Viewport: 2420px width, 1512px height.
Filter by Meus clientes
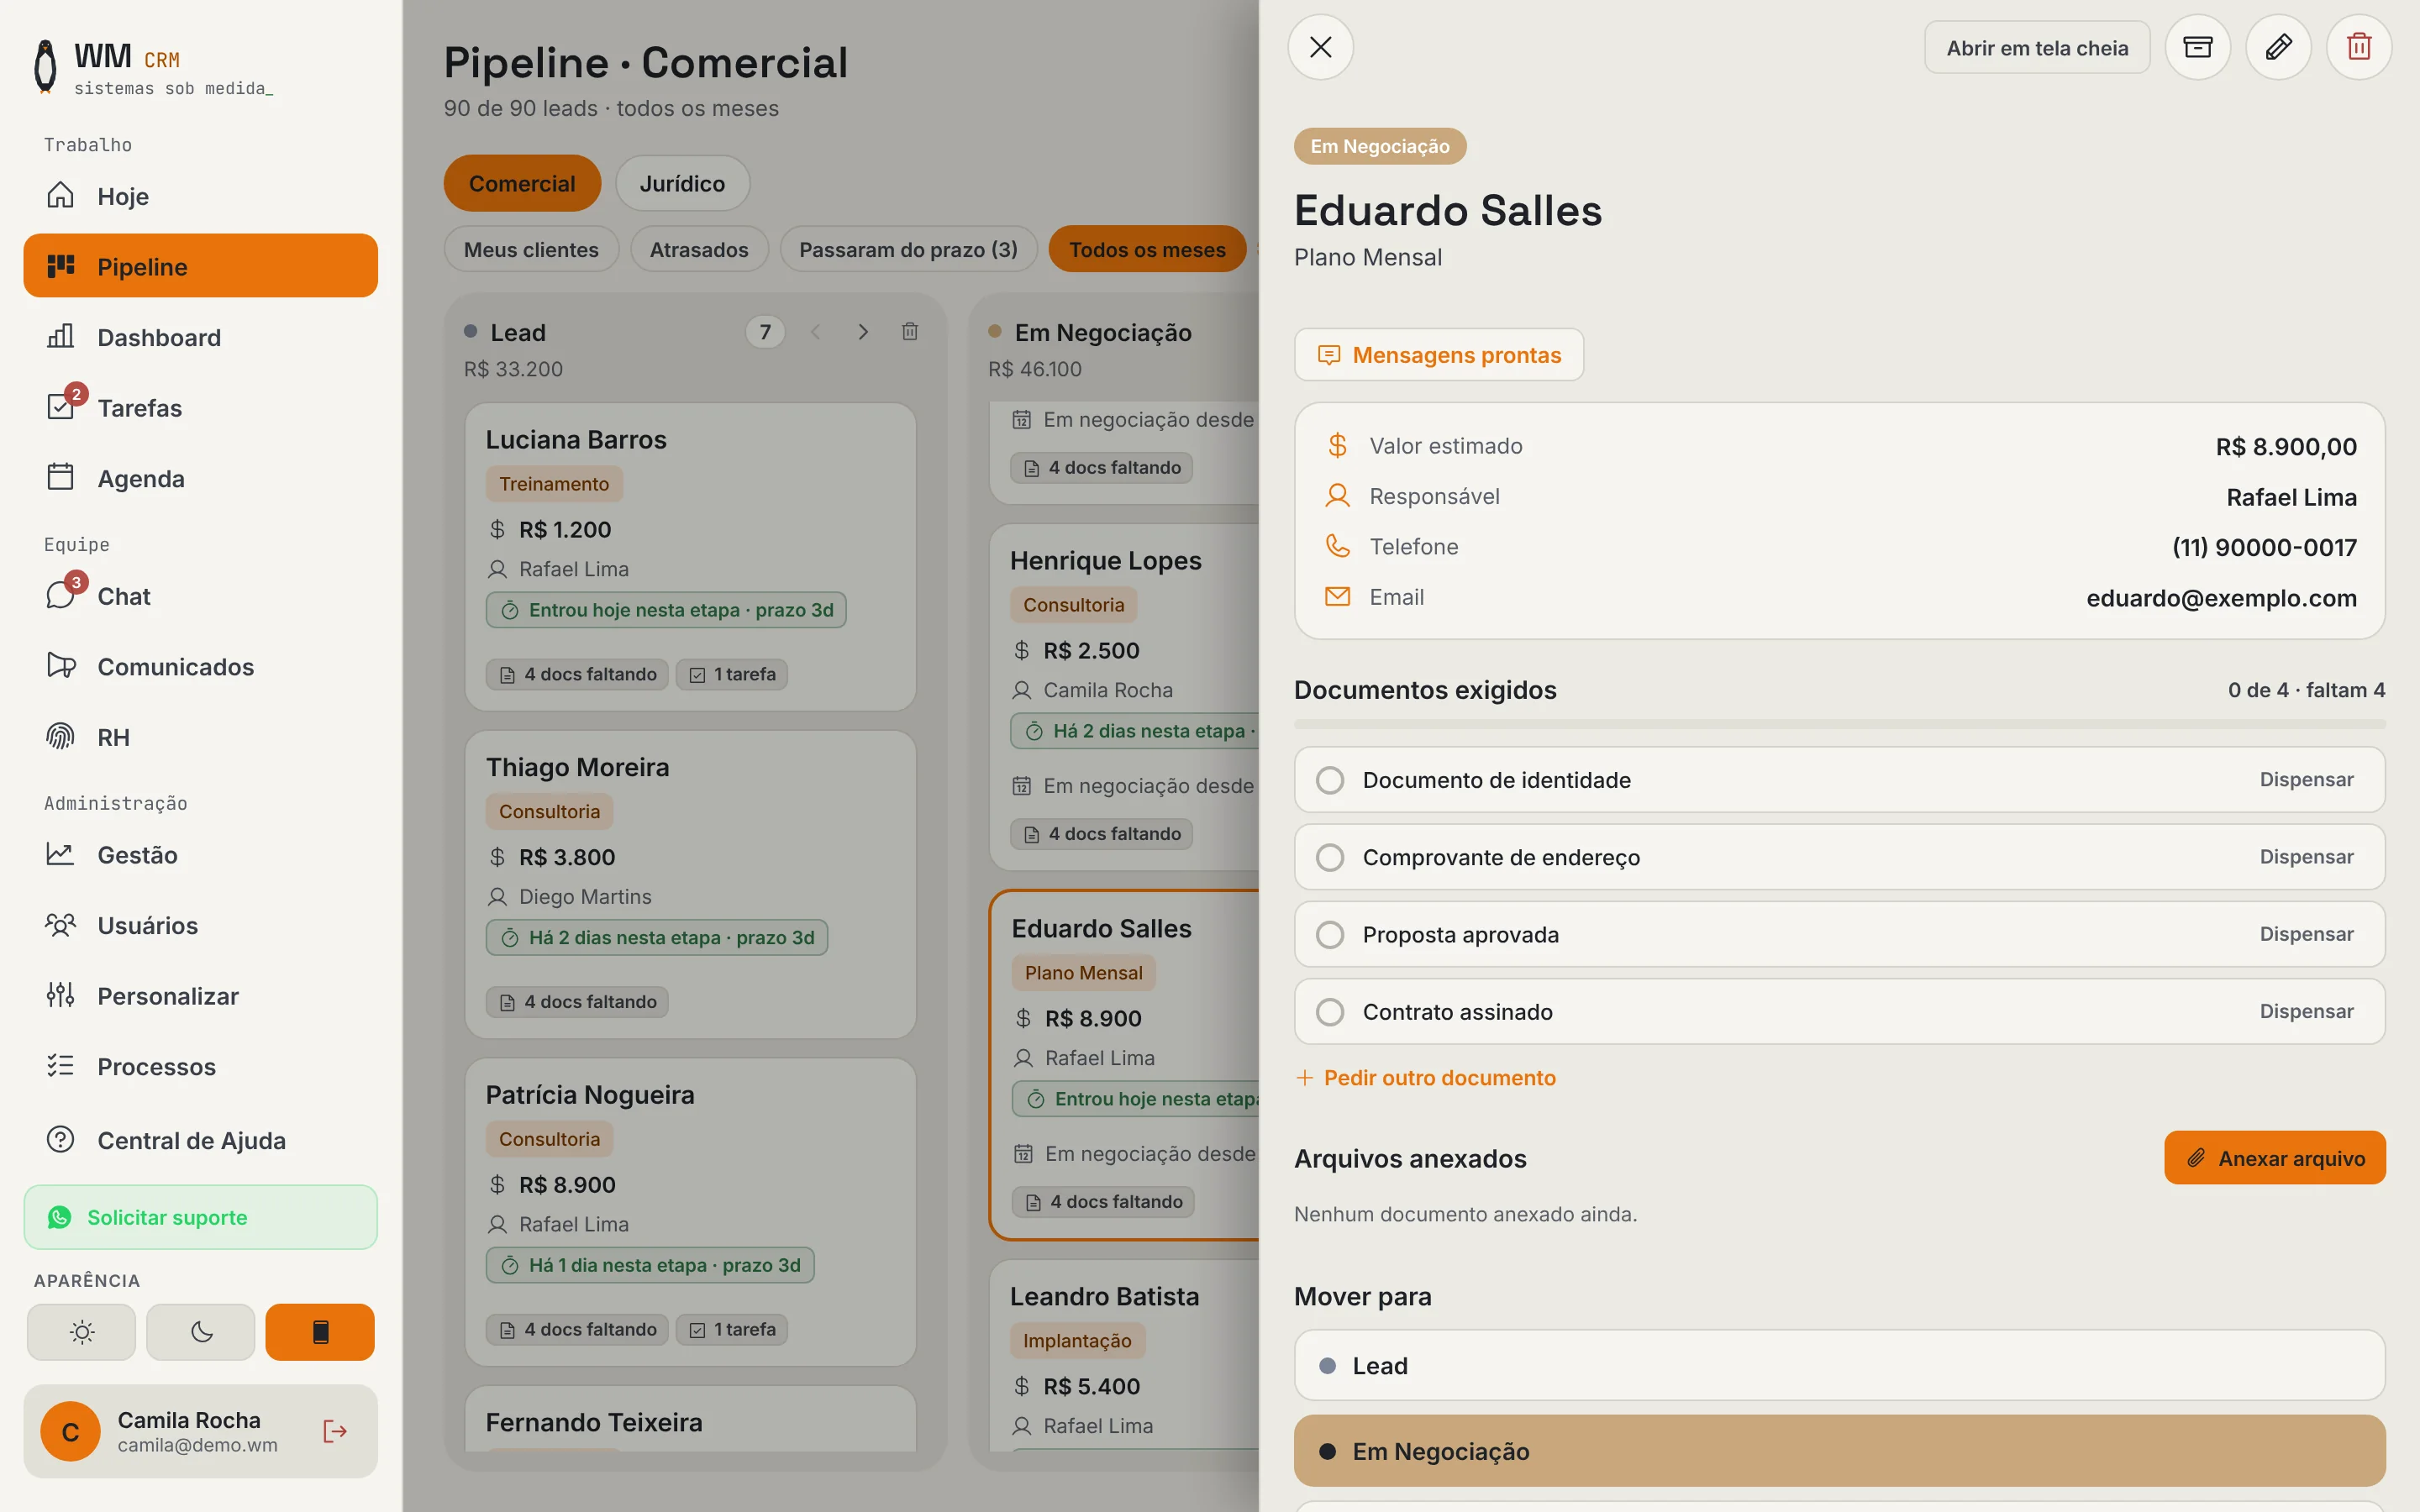pyautogui.click(x=531, y=249)
